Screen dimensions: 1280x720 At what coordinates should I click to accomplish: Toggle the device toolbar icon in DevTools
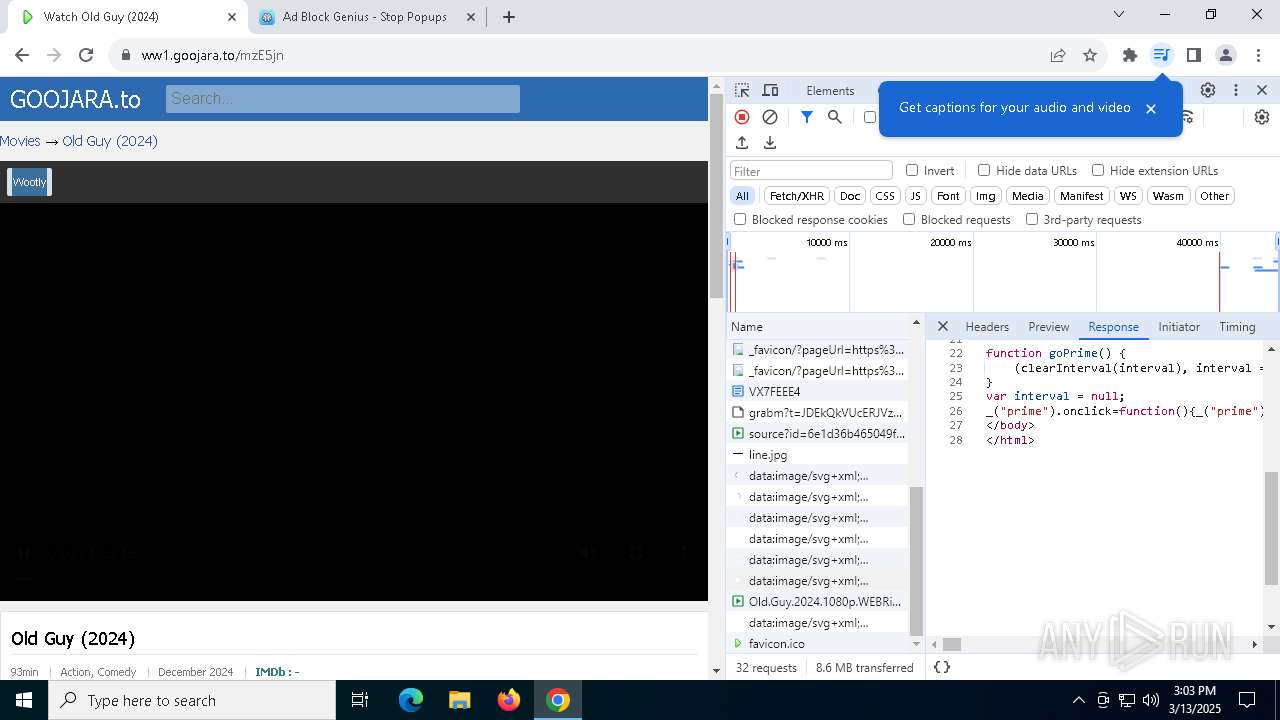pyautogui.click(x=770, y=90)
